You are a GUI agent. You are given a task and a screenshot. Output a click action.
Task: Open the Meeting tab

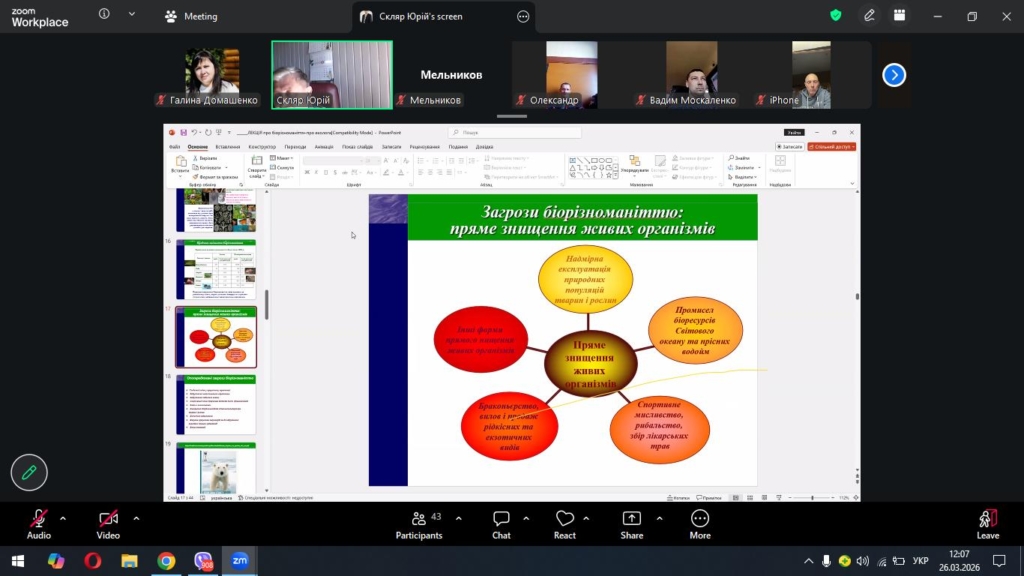point(191,17)
